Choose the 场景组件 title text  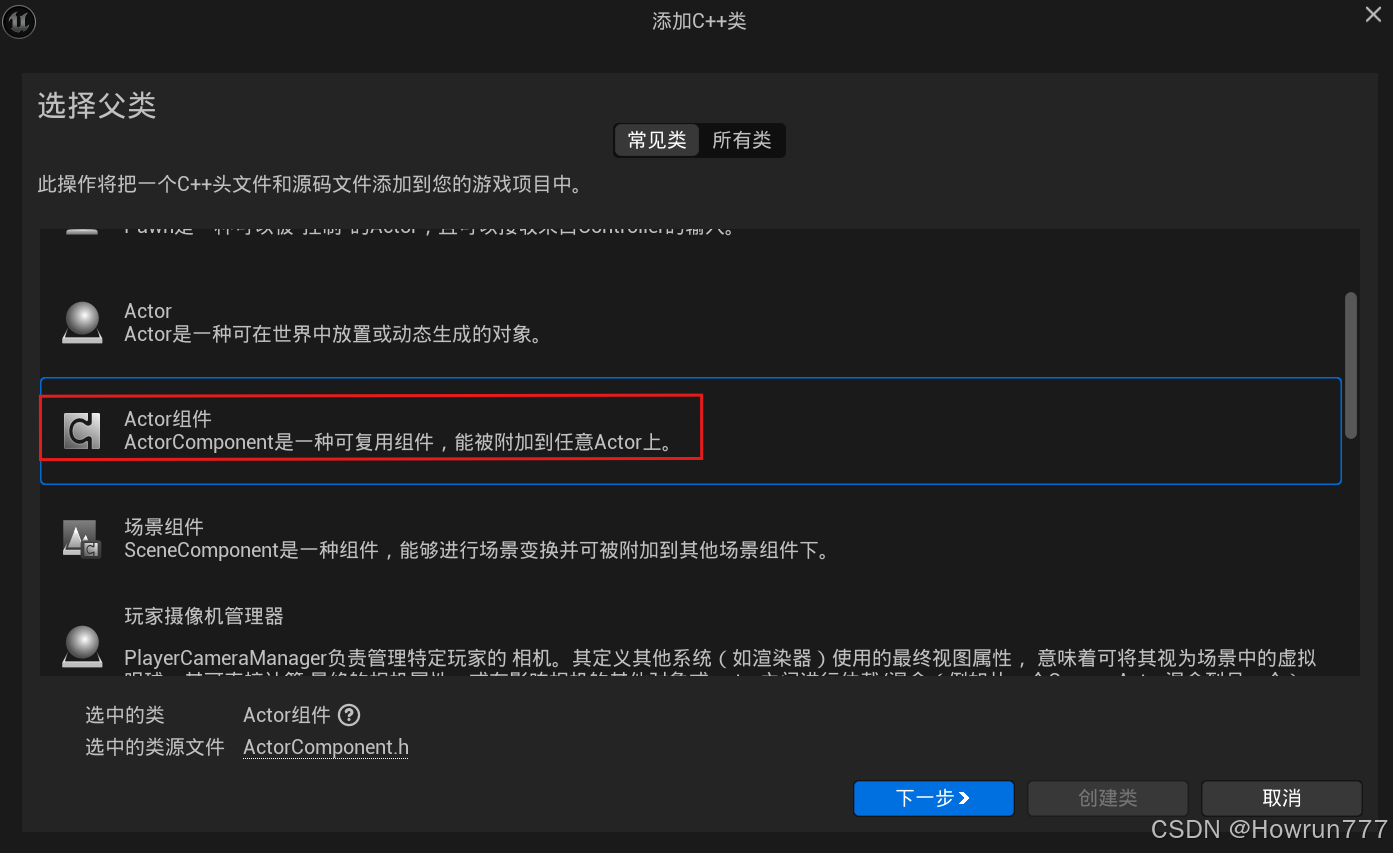(x=164, y=527)
